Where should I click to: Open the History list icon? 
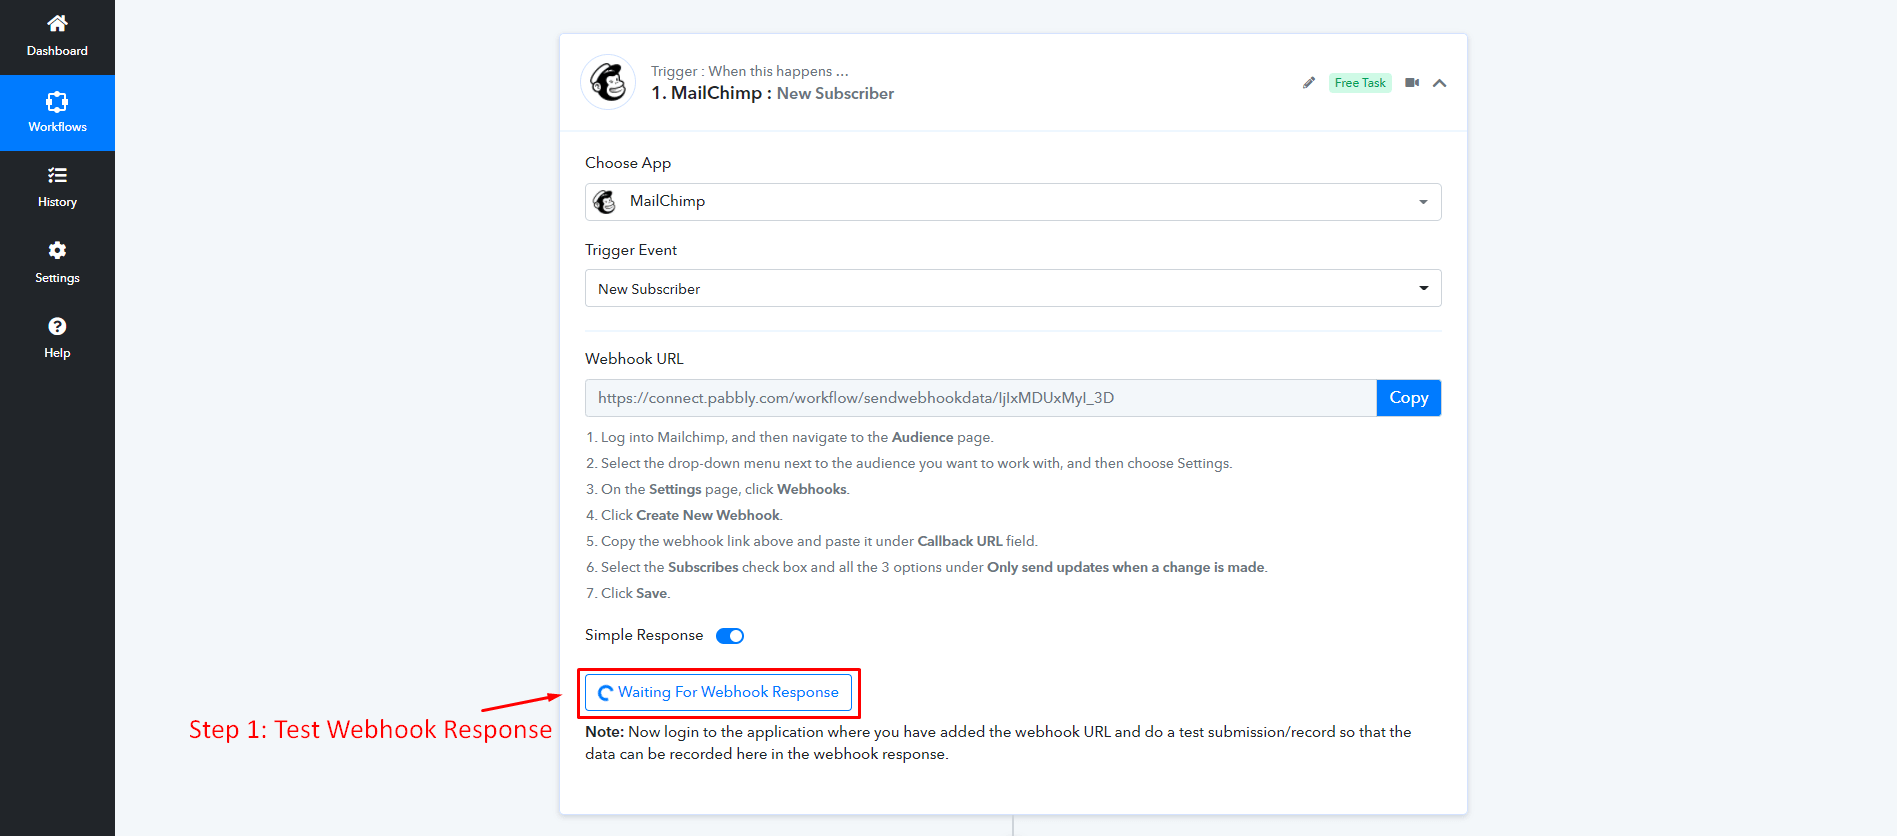pyautogui.click(x=57, y=176)
